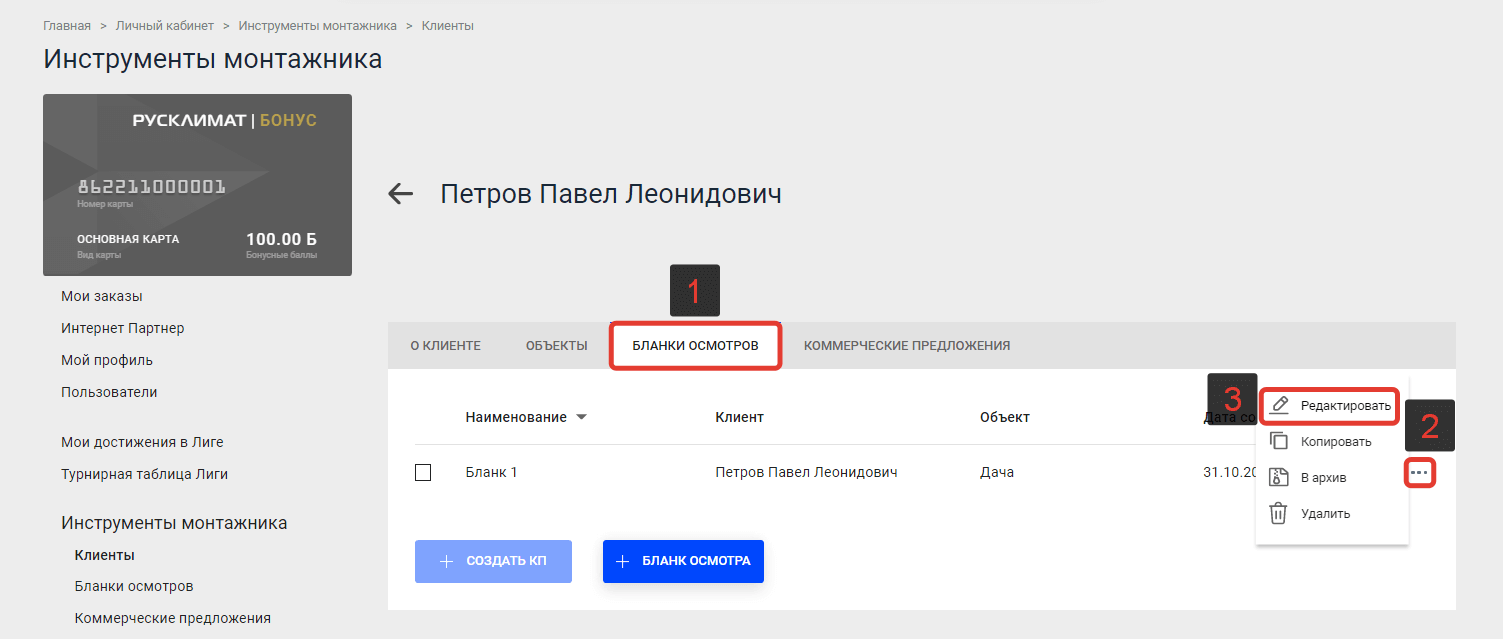The image size is (1503, 639).
Task: Go to Личный кабинет breadcrumb link
Action: (164, 26)
